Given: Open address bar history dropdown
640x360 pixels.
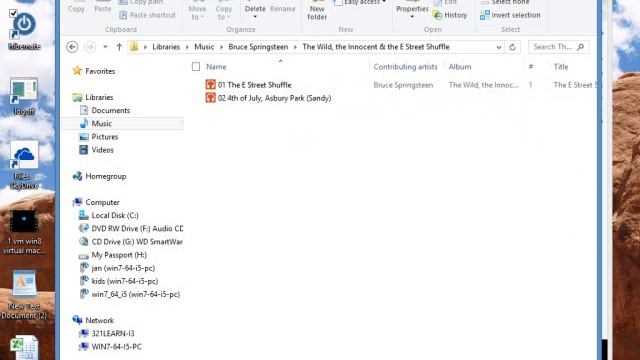Looking at the screenshot, I should [x=499, y=47].
